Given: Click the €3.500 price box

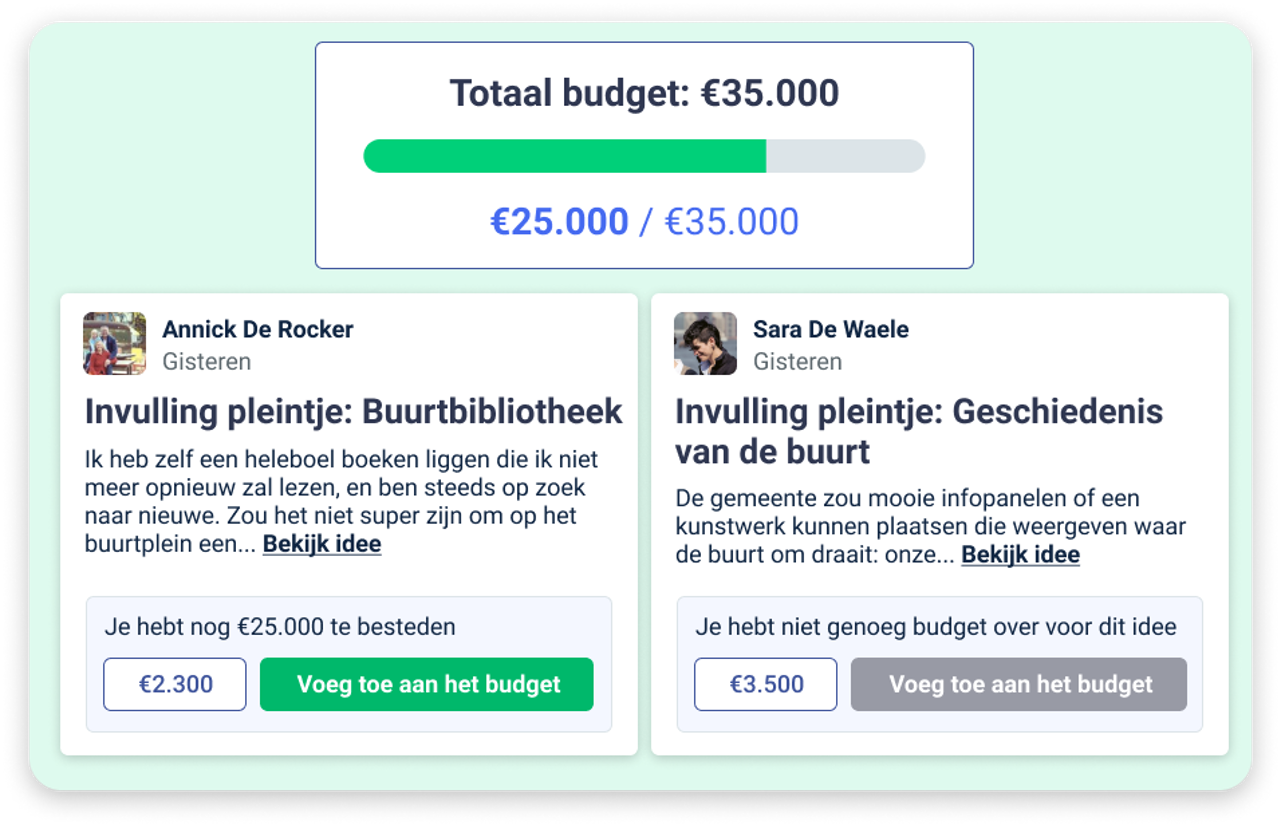Looking at the screenshot, I should point(766,685).
